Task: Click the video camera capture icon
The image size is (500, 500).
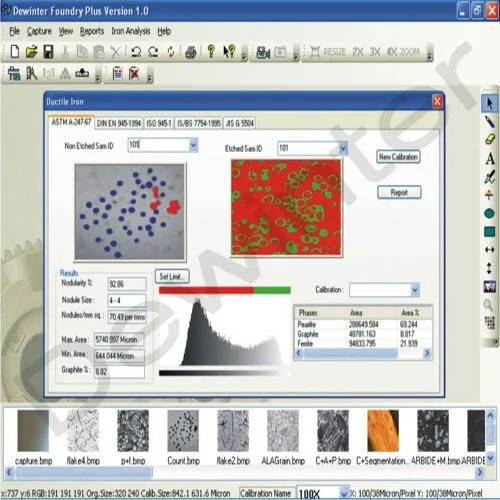Action: (x=263, y=52)
